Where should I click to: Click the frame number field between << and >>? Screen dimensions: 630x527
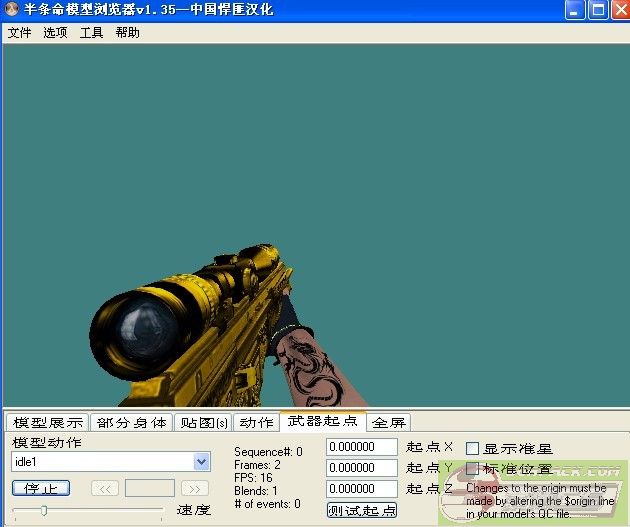[x=150, y=488]
